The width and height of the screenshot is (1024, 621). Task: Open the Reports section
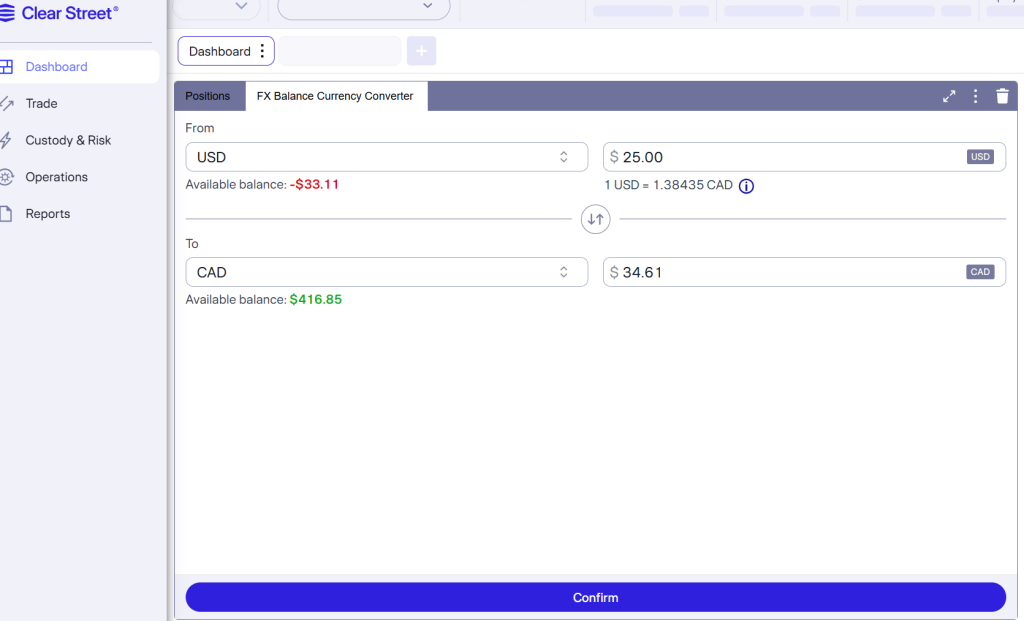click(48, 214)
